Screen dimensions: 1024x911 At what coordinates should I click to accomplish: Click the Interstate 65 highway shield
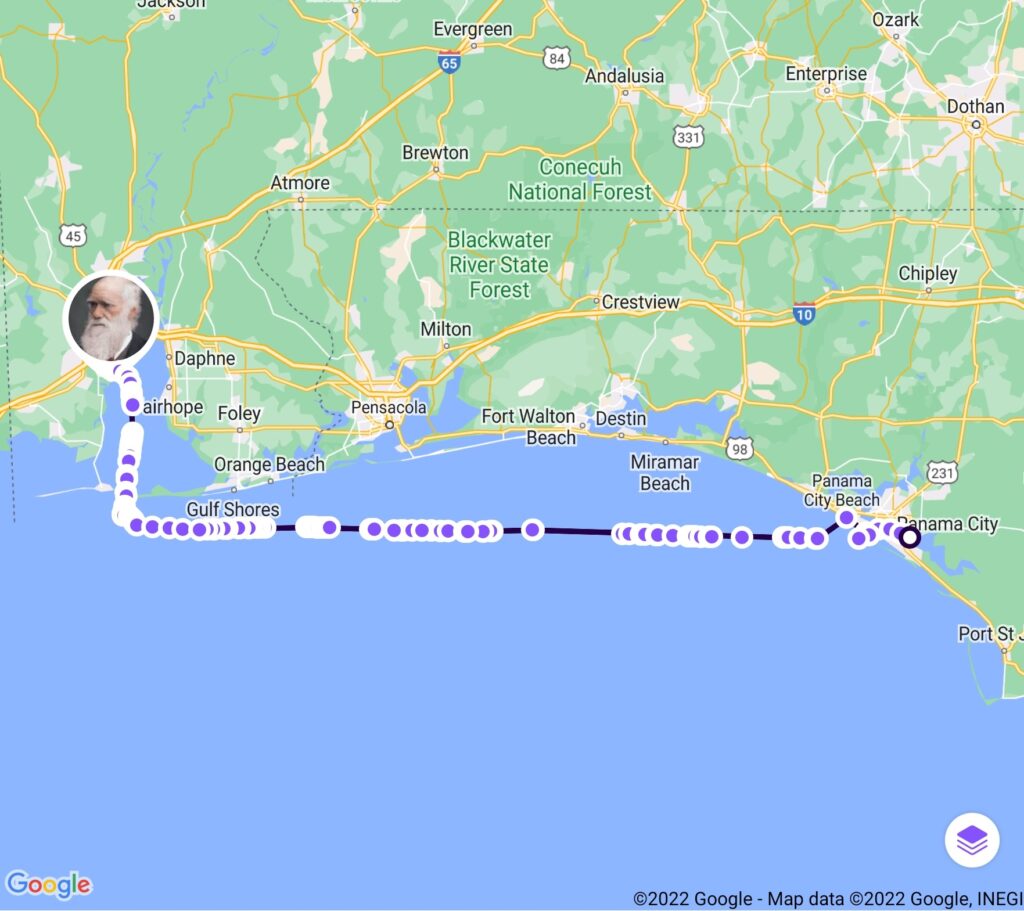(x=449, y=62)
